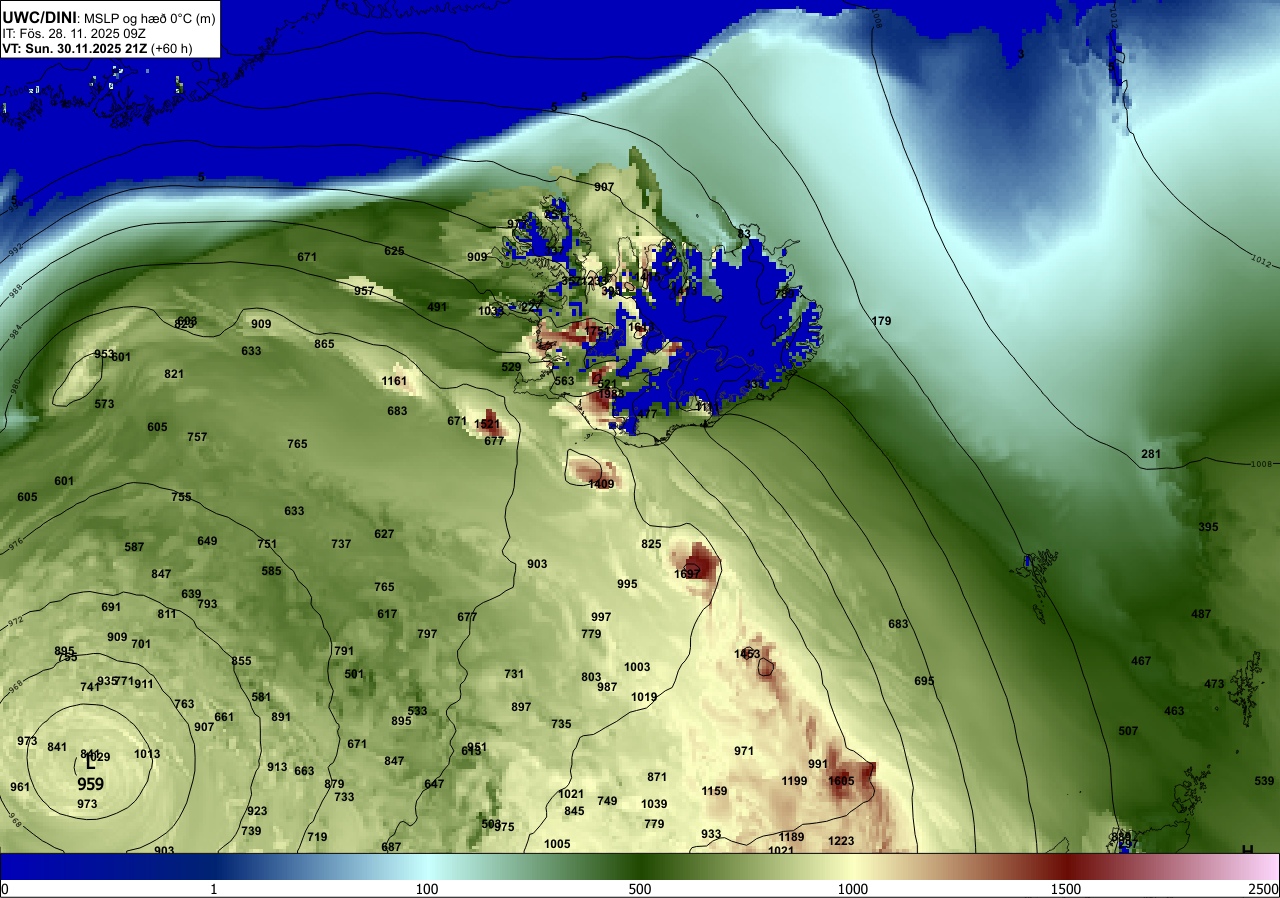Click the 625 value on the map
This screenshot has width=1280, height=898.
(394, 251)
